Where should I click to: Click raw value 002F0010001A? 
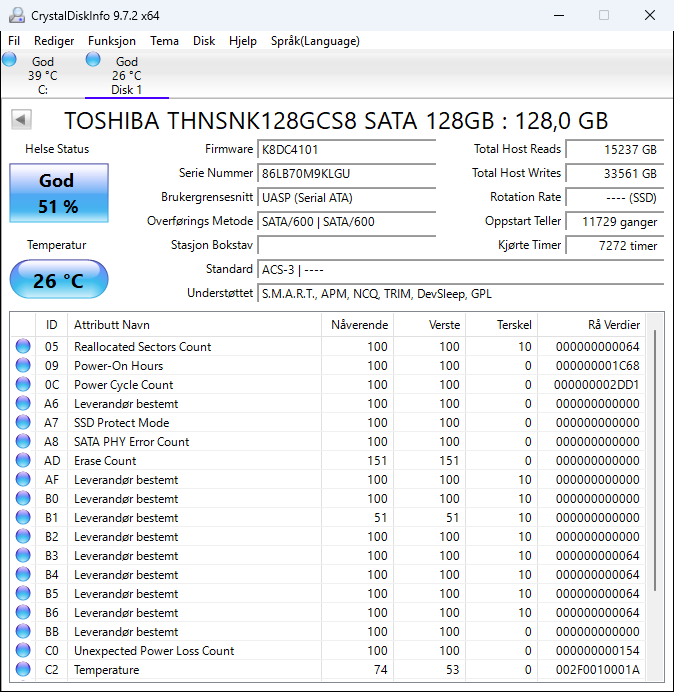click(x=597, y=669)
